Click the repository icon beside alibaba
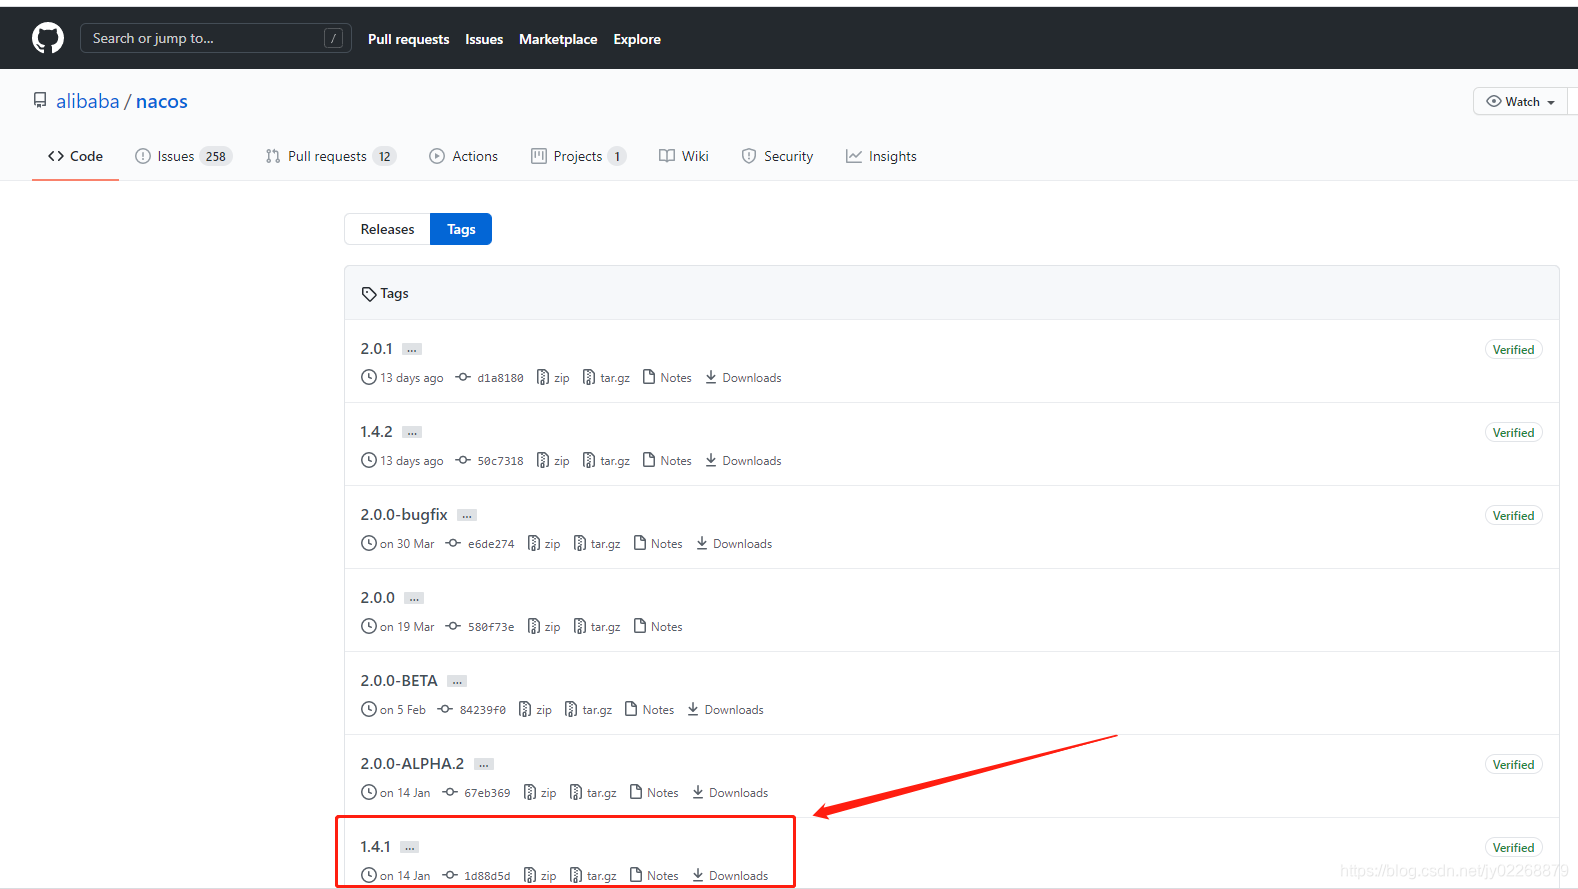Image resolution: width=1578 pixels, height=889 pixels. tap(40, 100)
